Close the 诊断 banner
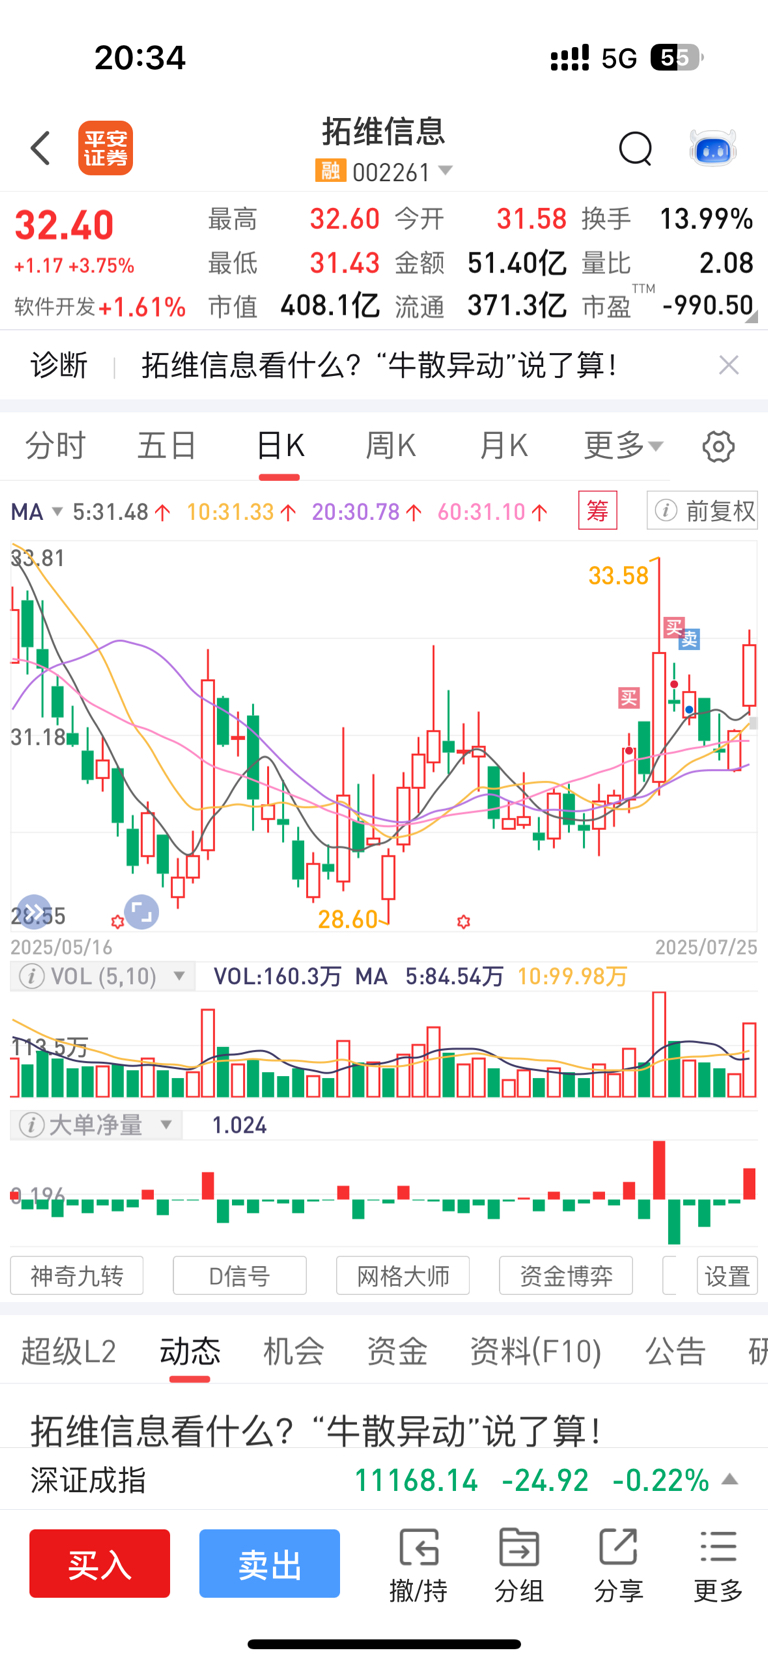Screen dimensions: 769x1665 (729, 365)
